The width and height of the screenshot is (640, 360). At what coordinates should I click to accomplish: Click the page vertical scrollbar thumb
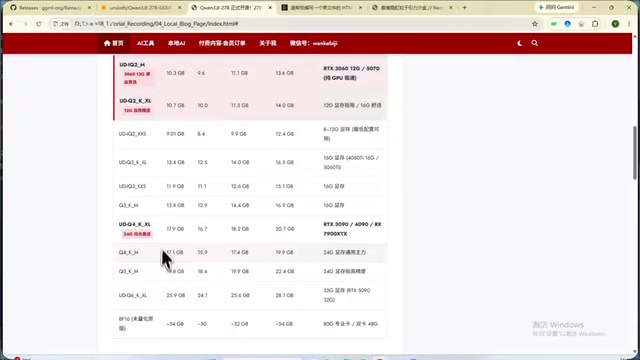(635, 152)
